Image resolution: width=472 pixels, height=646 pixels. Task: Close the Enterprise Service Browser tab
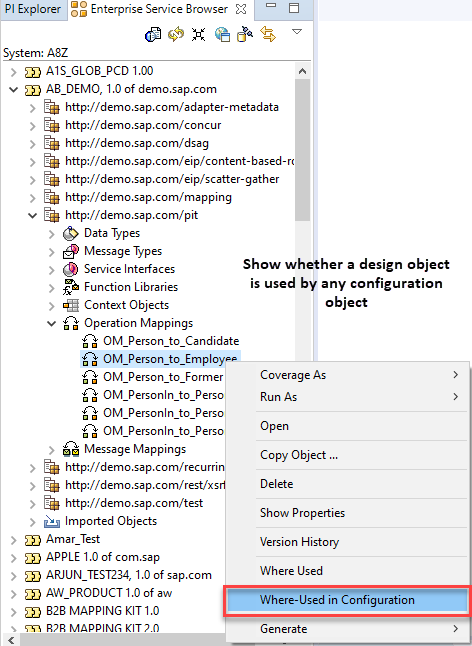pyautogui.click(x=241, y=9)
